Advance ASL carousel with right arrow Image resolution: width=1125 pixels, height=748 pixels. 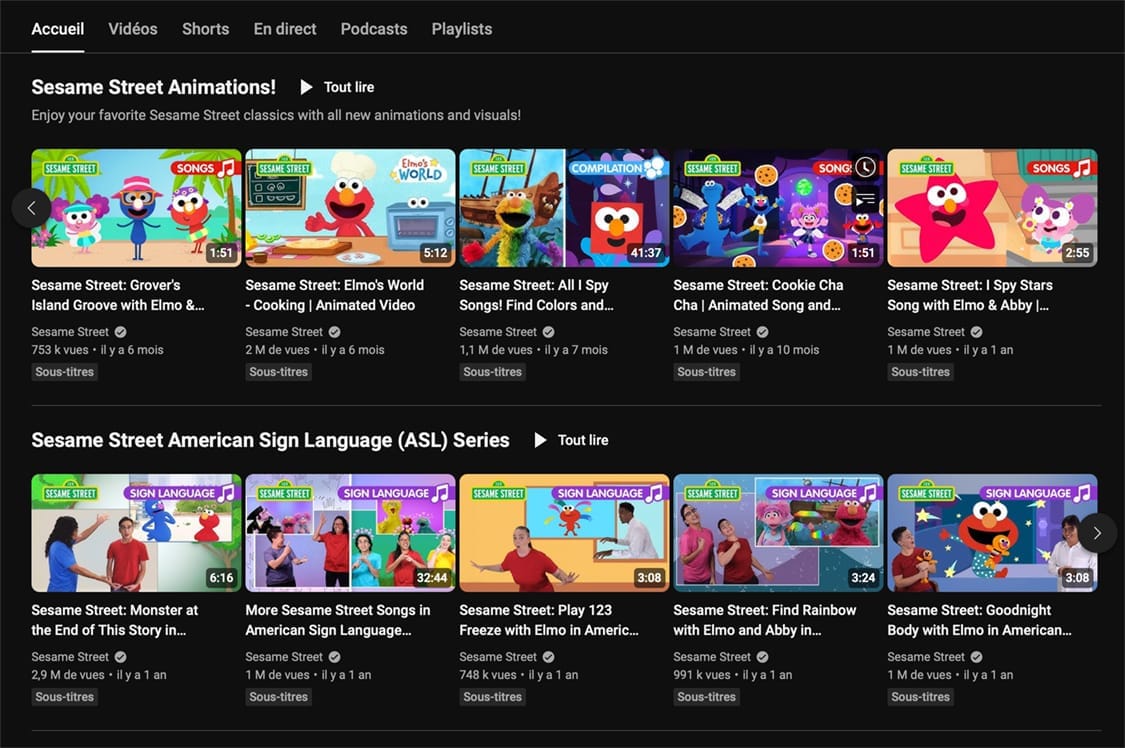1097,533
